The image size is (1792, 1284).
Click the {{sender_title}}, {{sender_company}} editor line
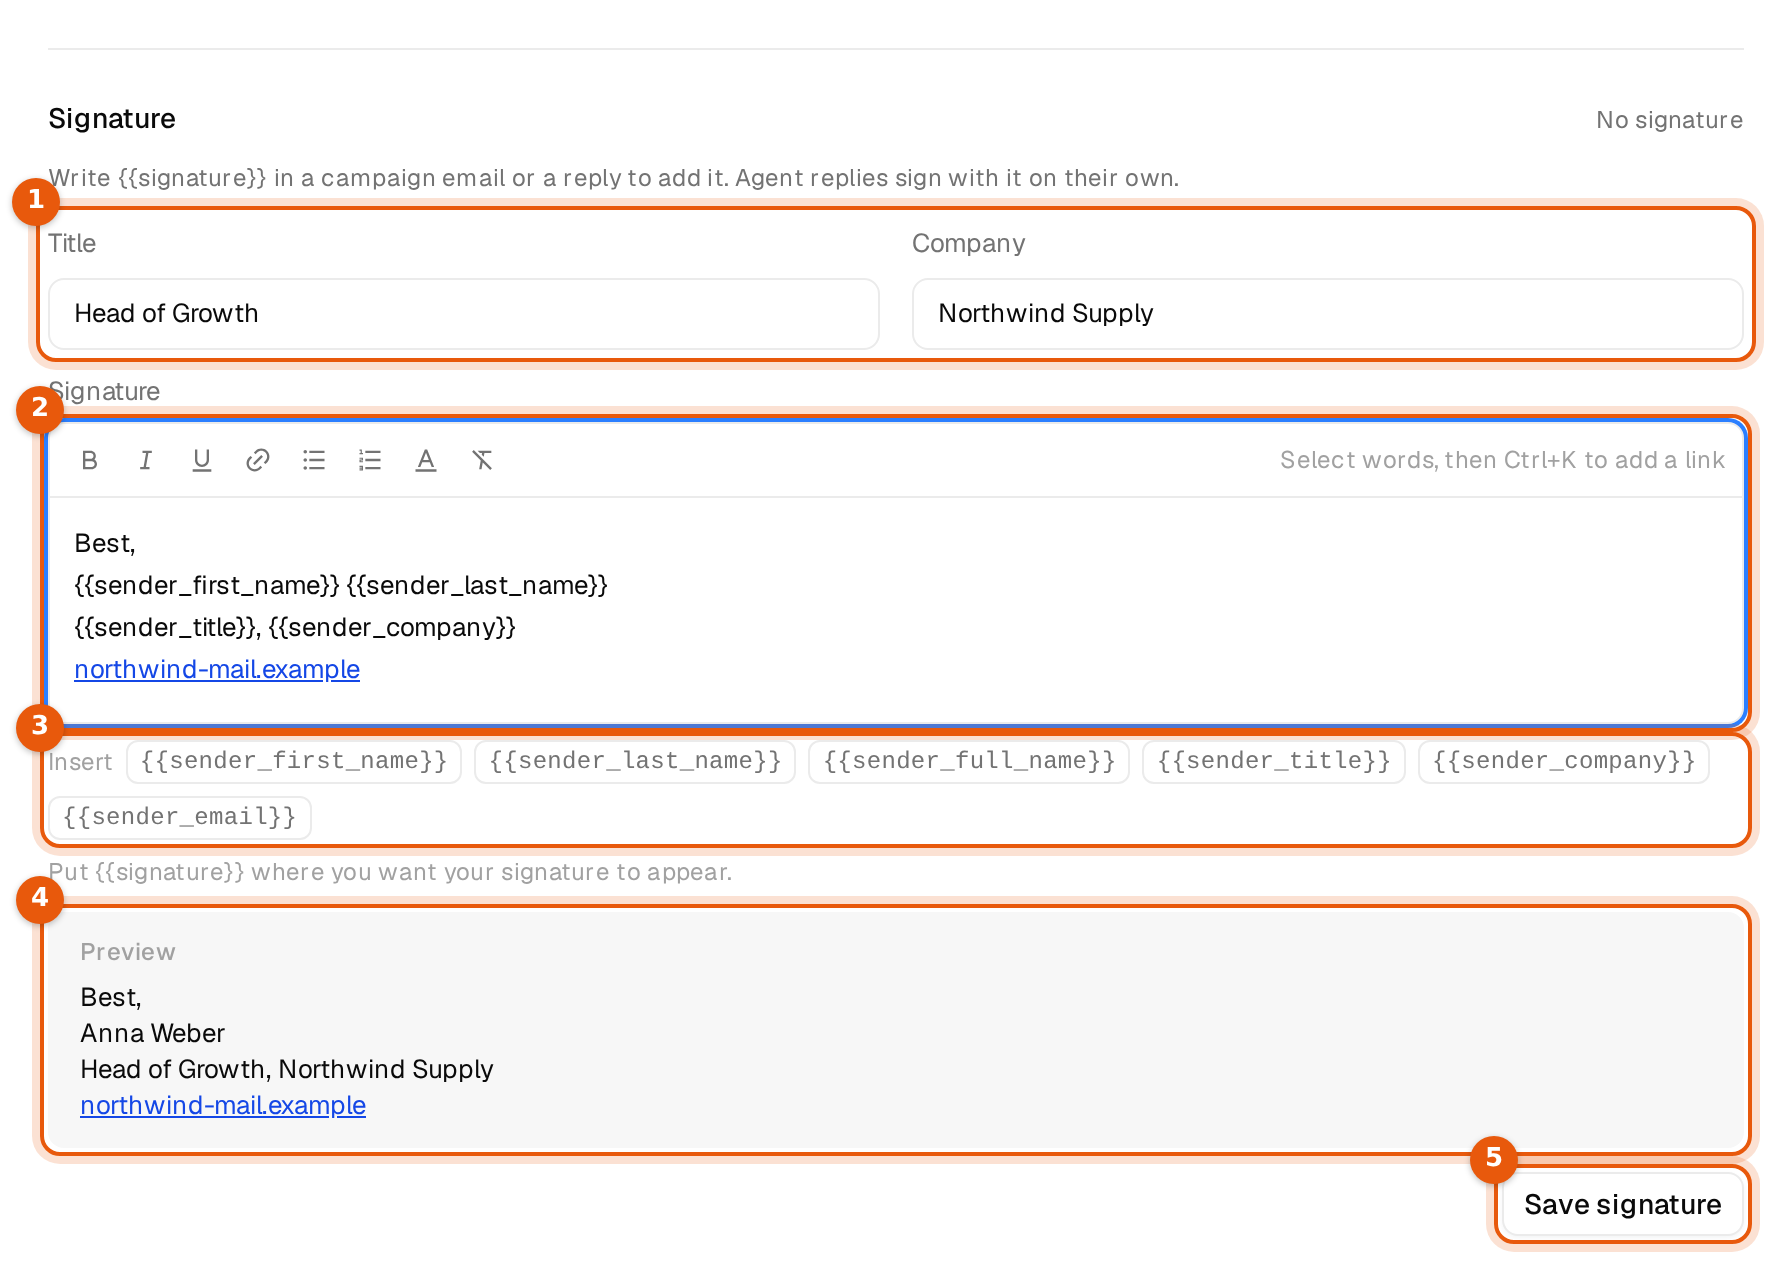click(x=295, y=627)
